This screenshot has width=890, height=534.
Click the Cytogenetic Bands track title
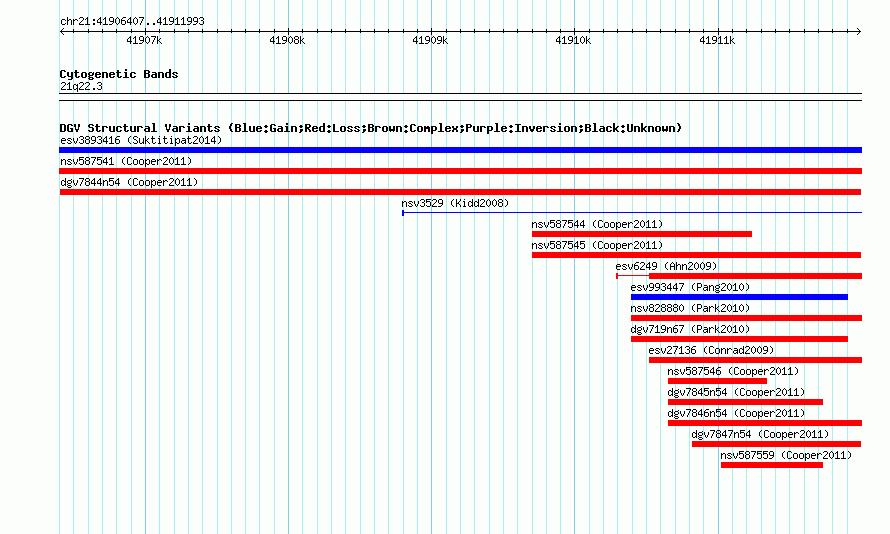[119, 74]
